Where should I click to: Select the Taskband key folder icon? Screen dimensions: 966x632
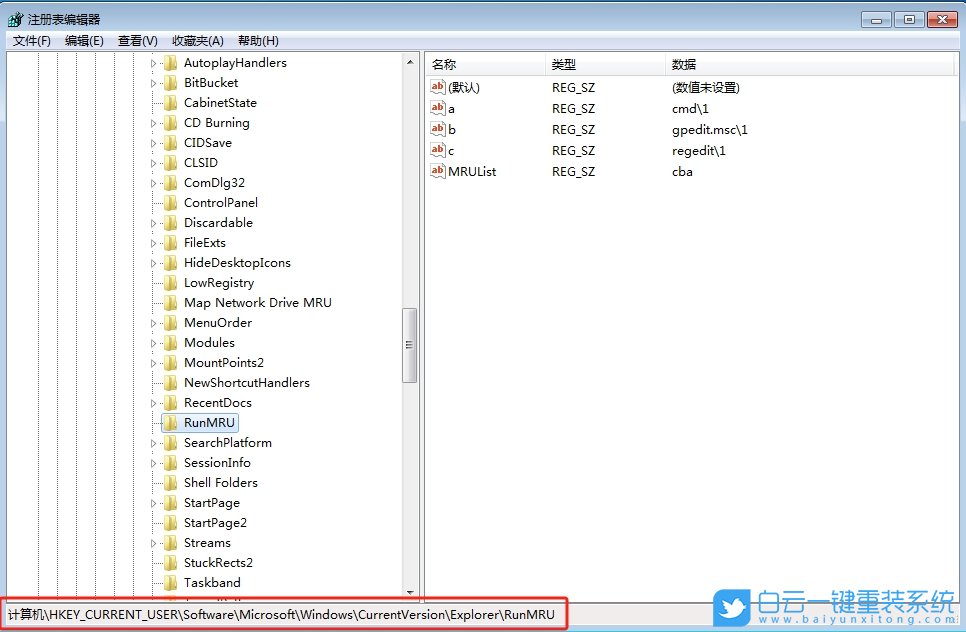coord(170,582)
